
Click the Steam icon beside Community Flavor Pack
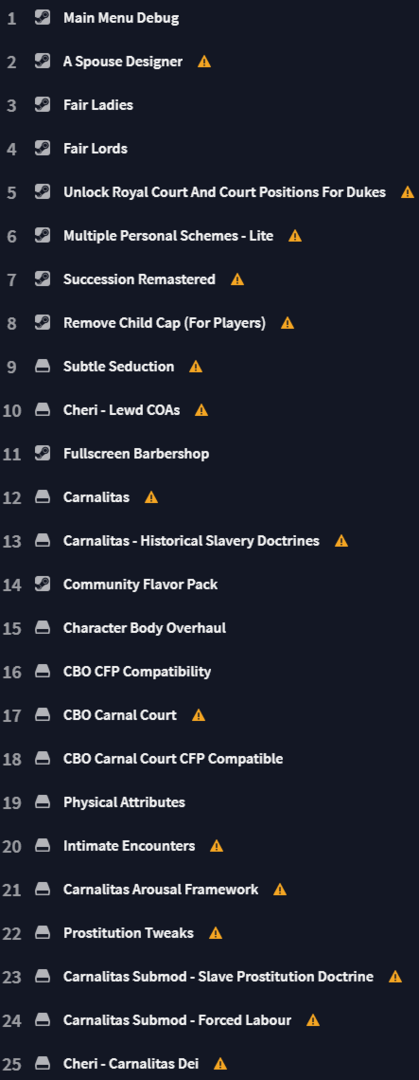point(43,584)
